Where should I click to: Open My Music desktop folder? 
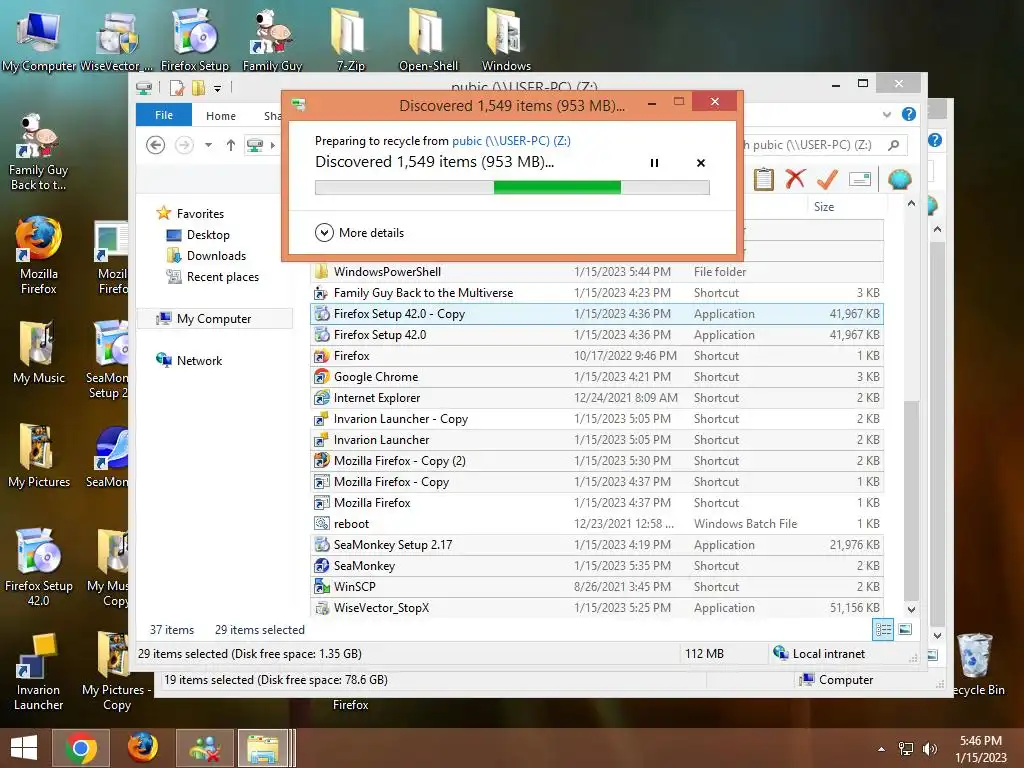(39, 352)
